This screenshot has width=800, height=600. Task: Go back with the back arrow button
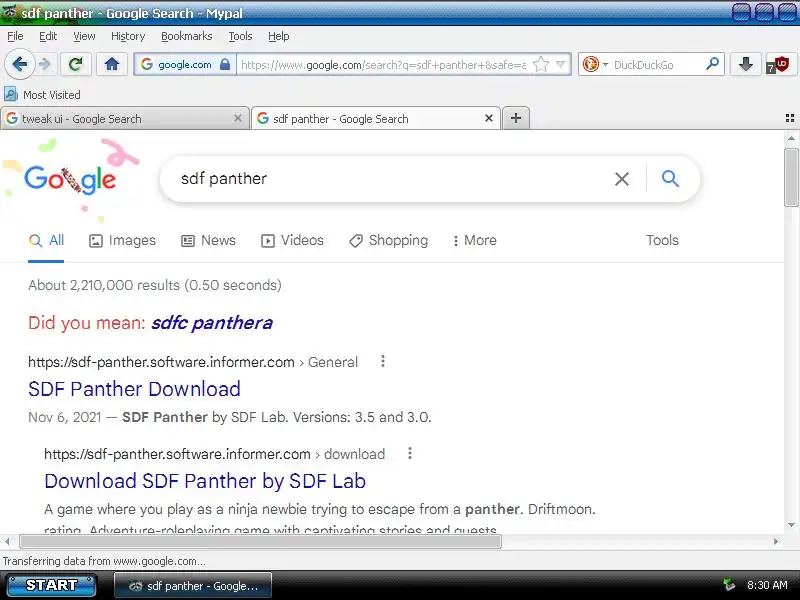point(20,64)
